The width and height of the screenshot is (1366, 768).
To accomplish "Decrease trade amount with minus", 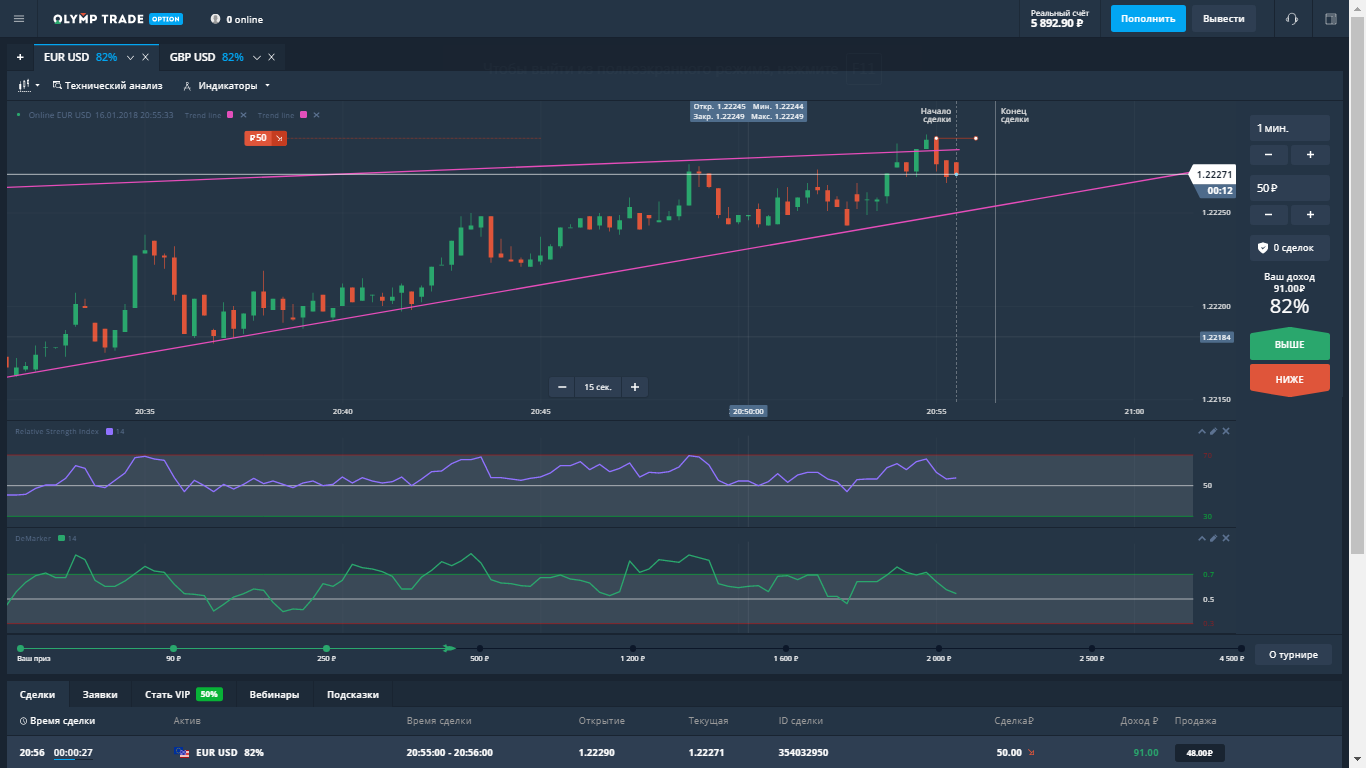I will coord(1269,215).
